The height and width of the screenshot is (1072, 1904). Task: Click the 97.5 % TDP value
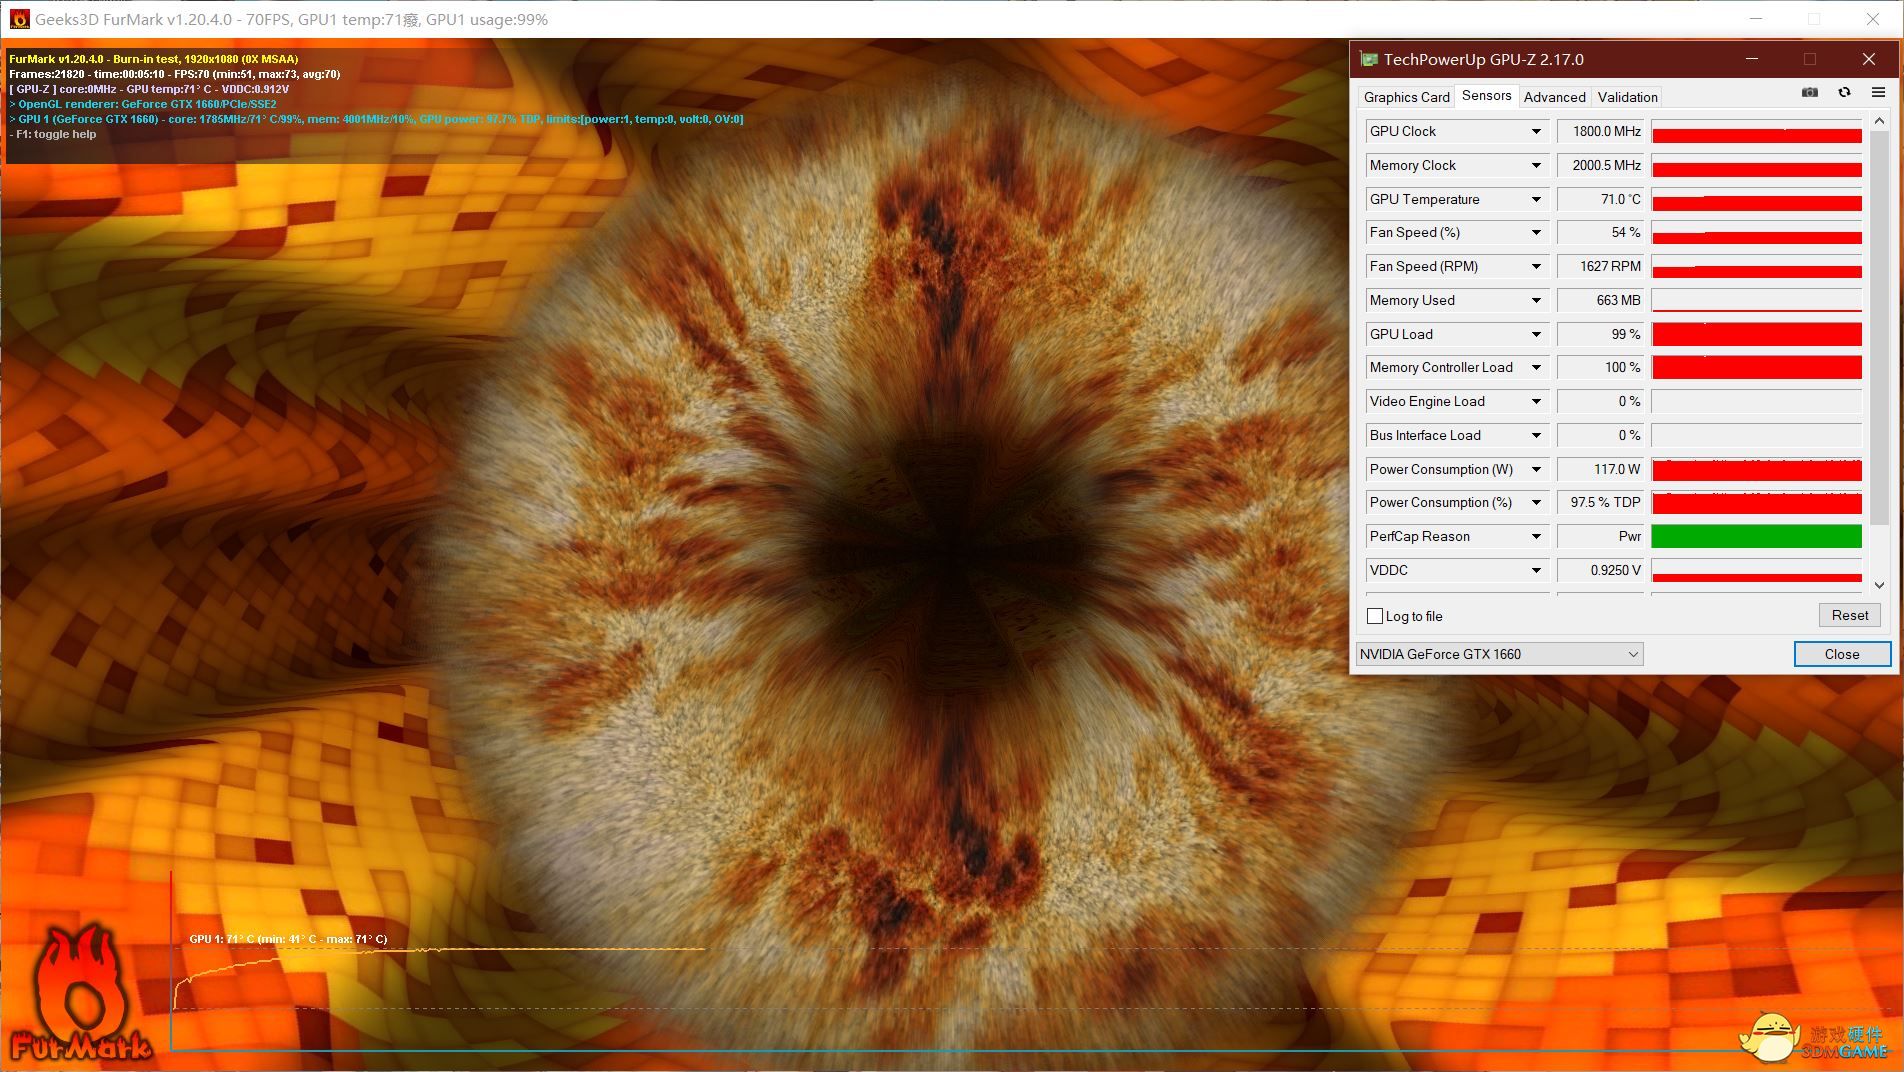(x=1600, y=502)
